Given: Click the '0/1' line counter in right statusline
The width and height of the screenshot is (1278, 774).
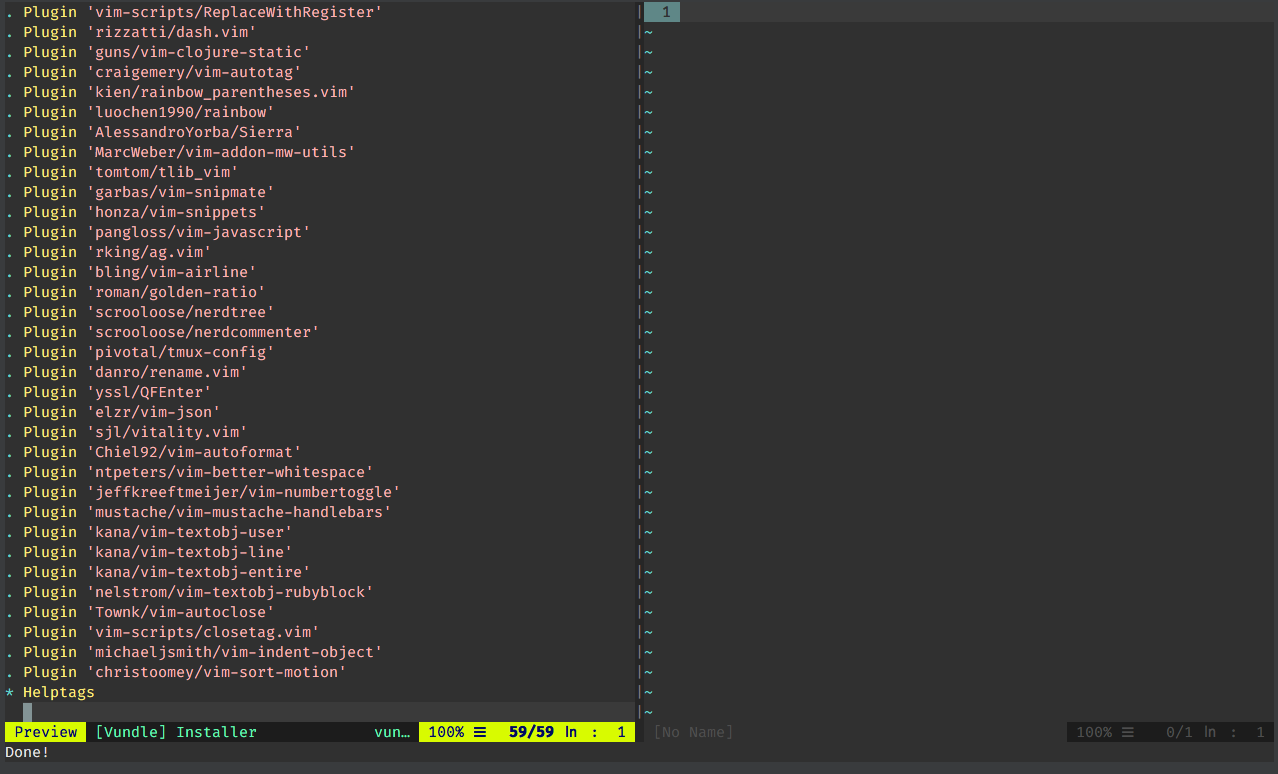Looking at the screenshot, I should coord(1179,732).
